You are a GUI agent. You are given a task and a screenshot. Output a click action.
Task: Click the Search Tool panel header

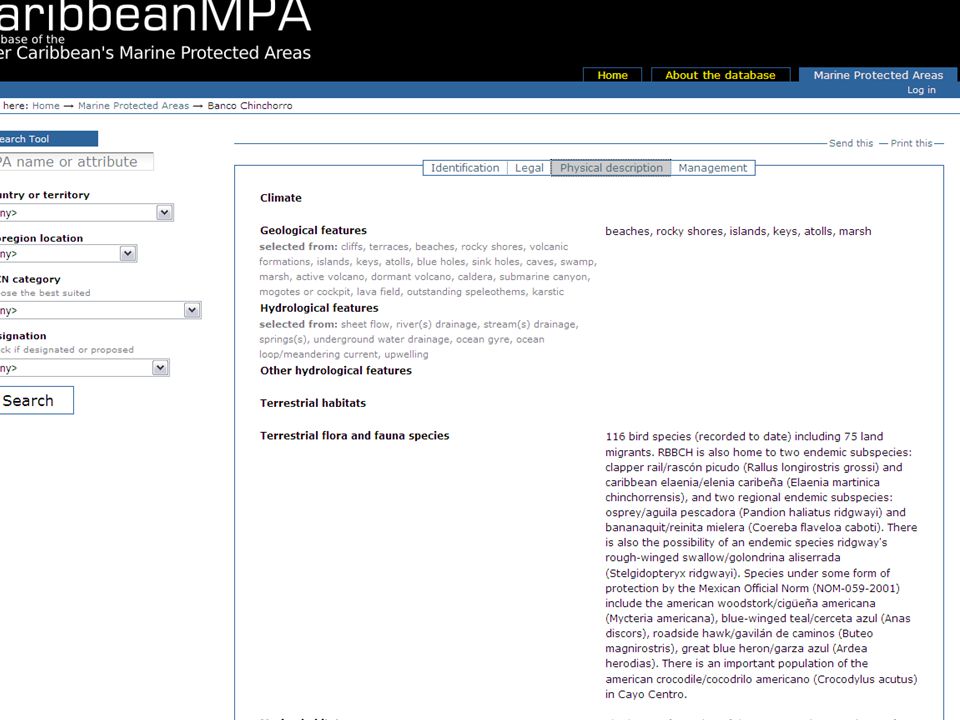pos(48,139)
